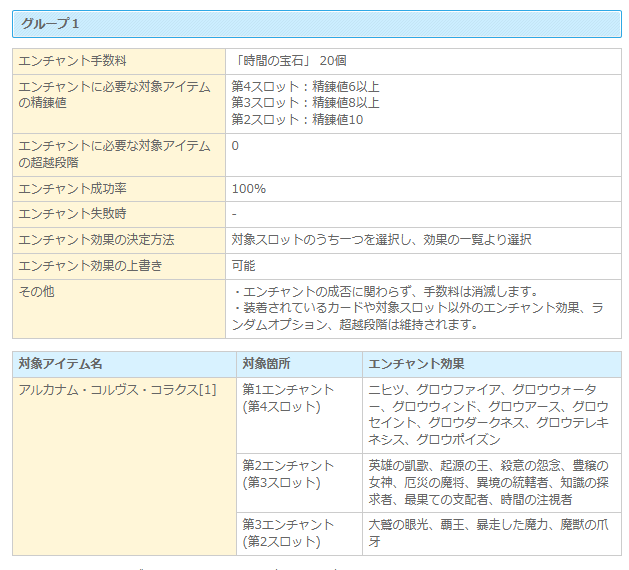Click the エンチャント成功率 label cell

pos(73,189)
